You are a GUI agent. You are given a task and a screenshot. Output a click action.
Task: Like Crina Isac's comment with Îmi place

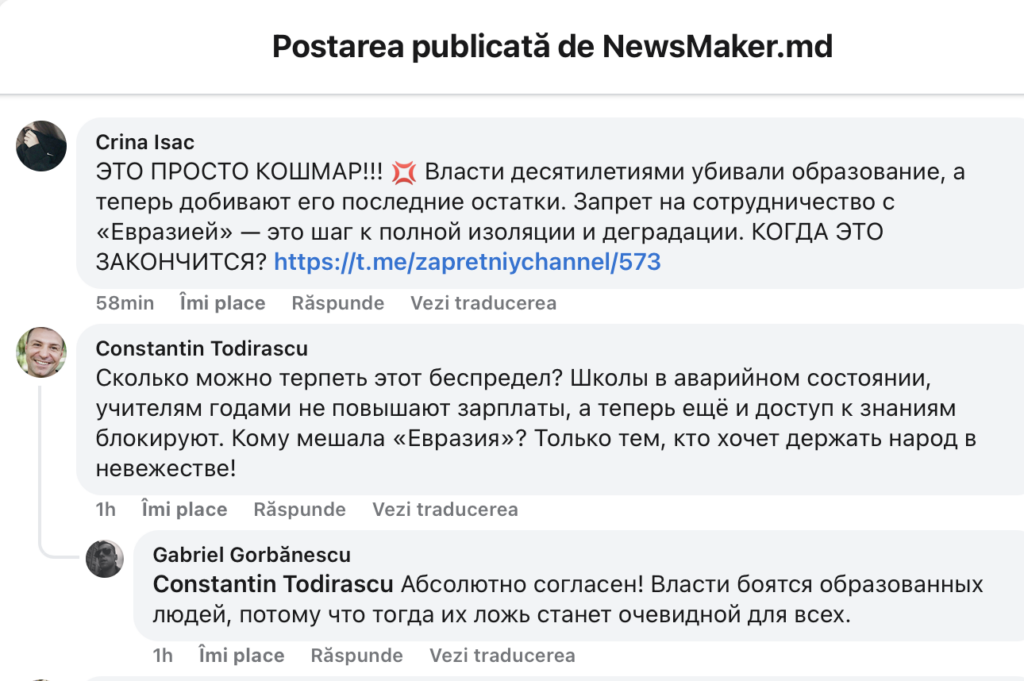click(x=223, y=303)
